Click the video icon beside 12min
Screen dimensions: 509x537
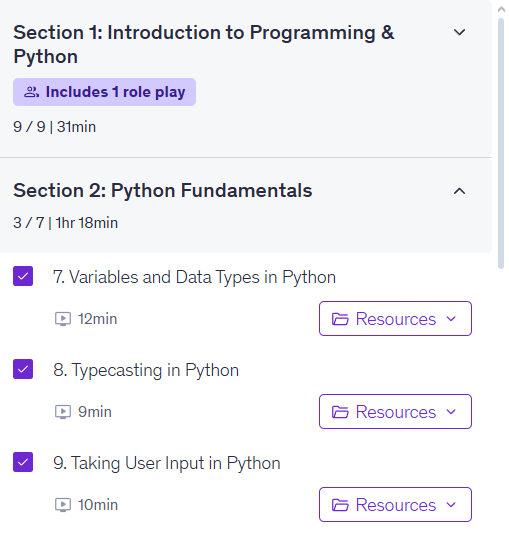pyautogui.click(x=63, y=319)
